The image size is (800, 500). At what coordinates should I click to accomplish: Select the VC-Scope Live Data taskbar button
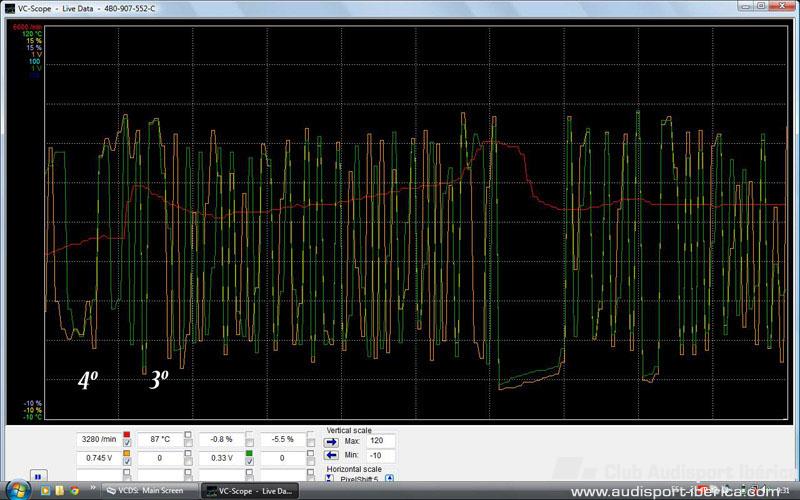click(x=249, y=491)
